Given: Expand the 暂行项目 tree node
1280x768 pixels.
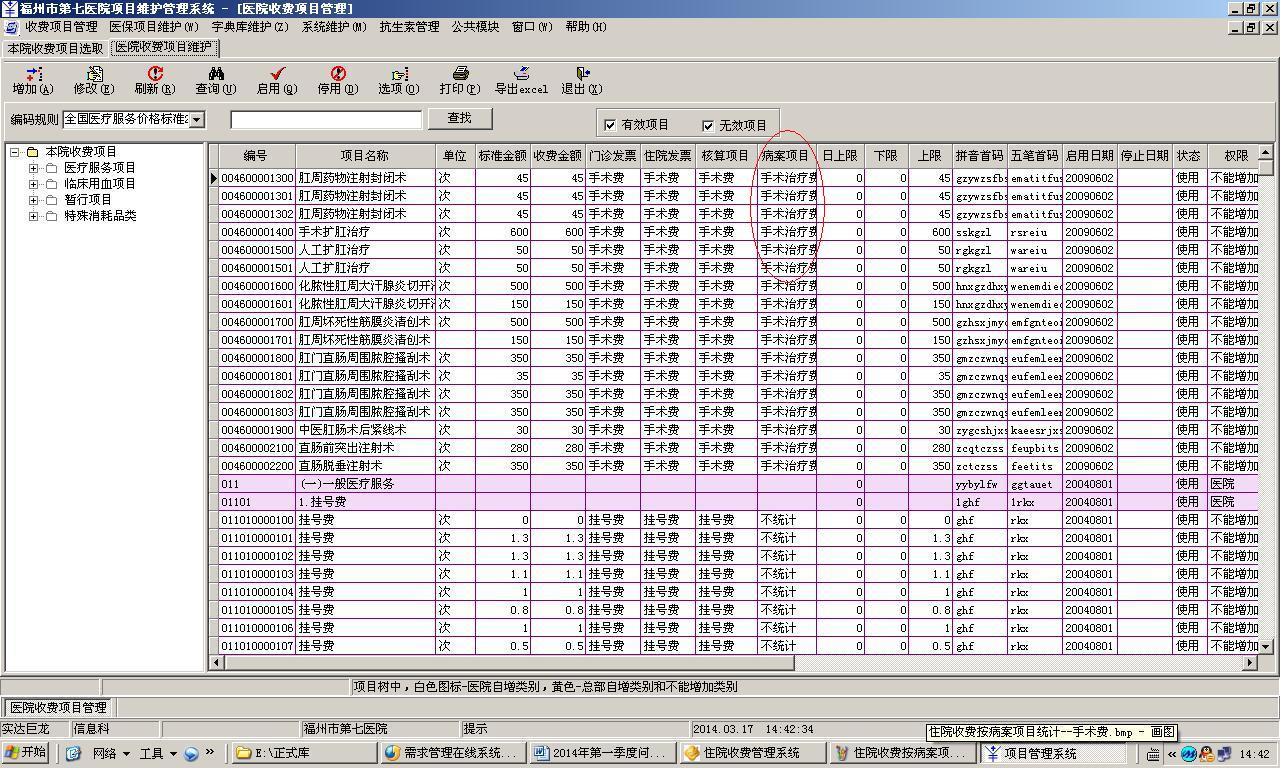Looking at the screenshot, I should (34, 200).
